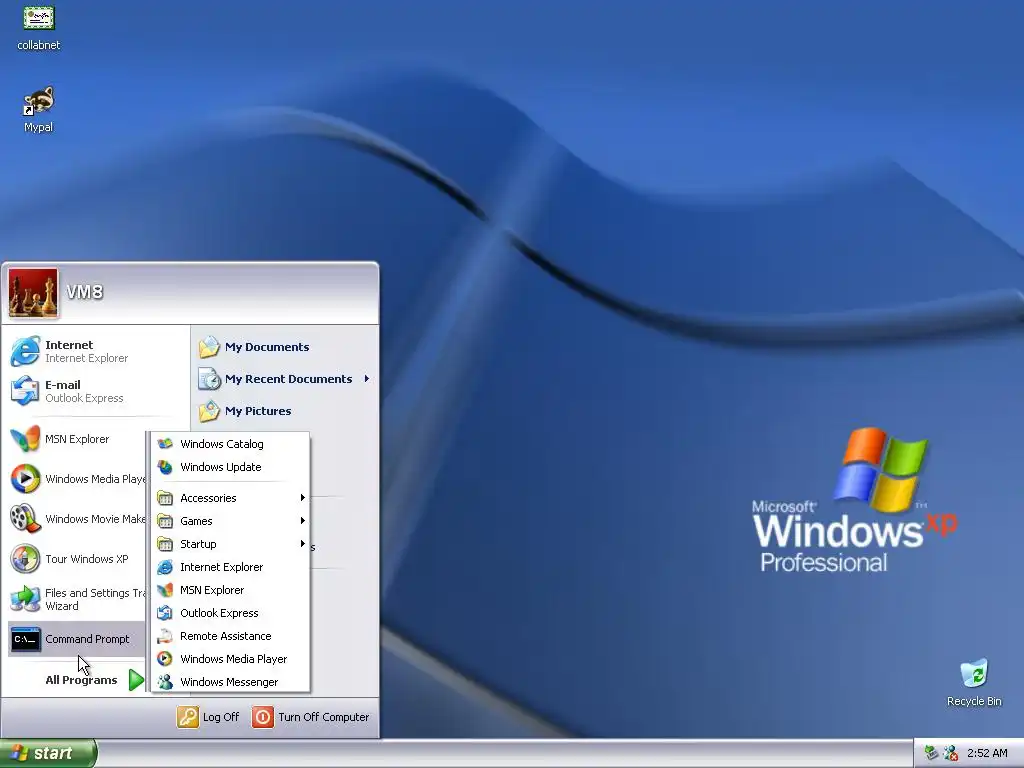The width and height of the screenshot is (1024, 768).
Task: Click the Log Off button
Action: [208, 717]
